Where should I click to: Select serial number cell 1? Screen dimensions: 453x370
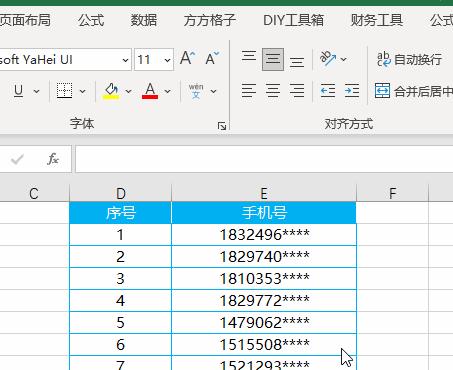pos(120,235)
